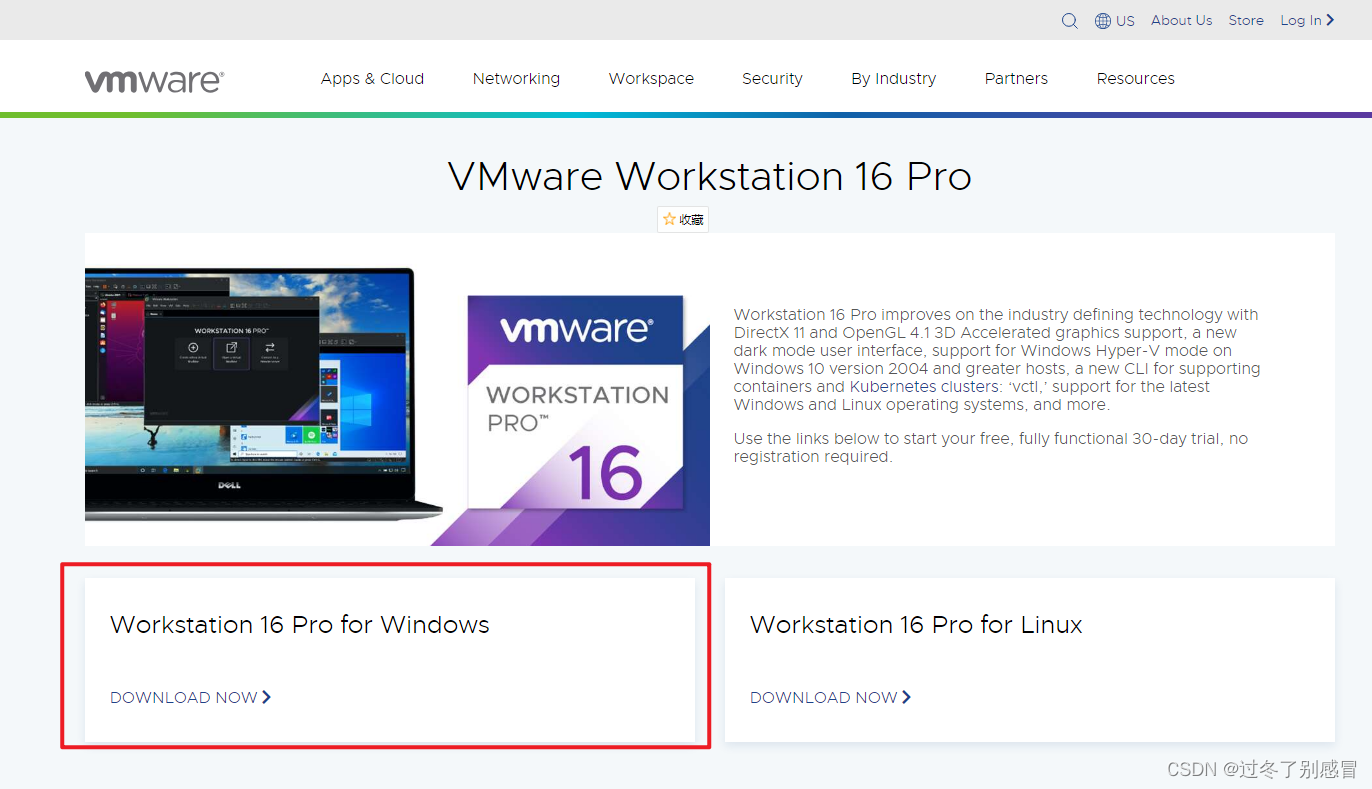Click the Linux DOWNLOAD NOW arrow chevron
Image resolution: width=1372 pixels, height=789 pixels.
point(907,697)
